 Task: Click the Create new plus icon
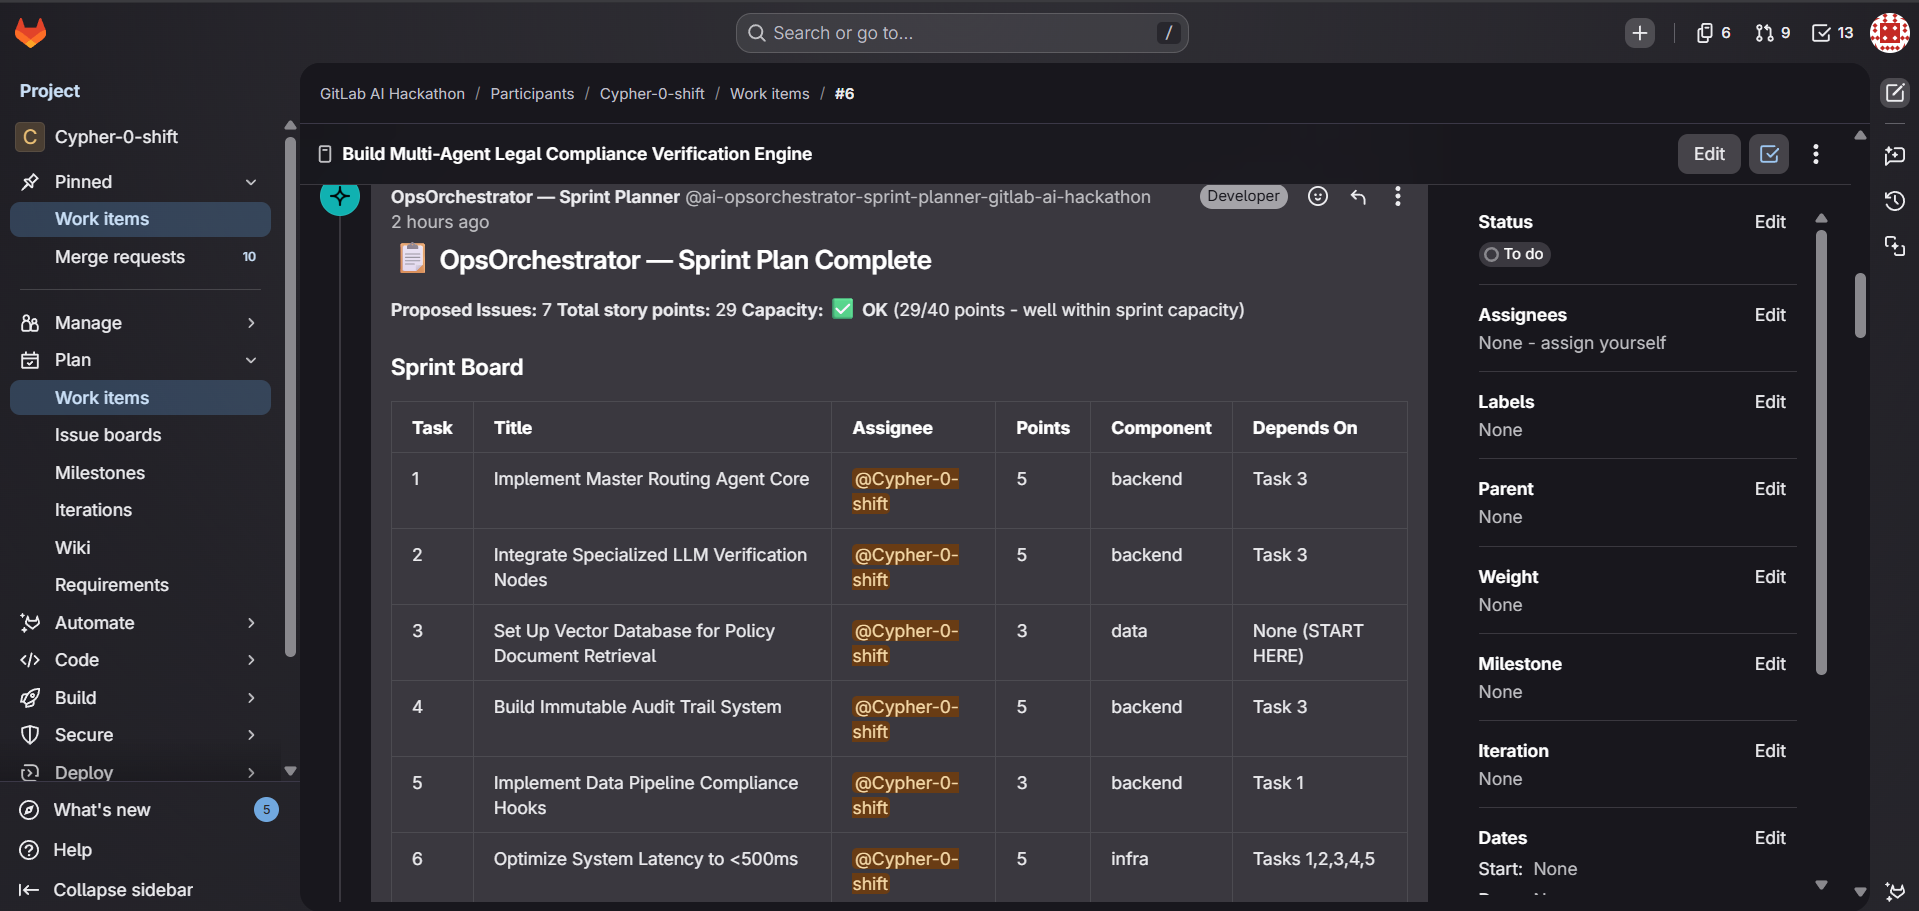[1640, 33]
